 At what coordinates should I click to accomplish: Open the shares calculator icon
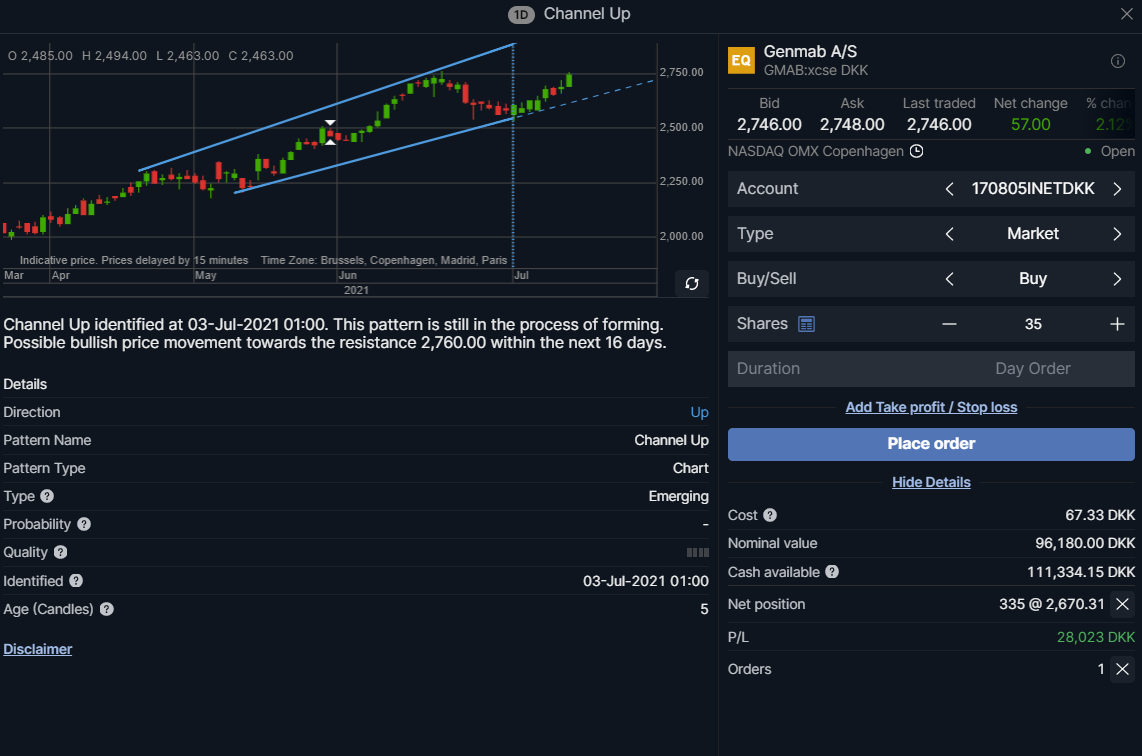[806, 324]
